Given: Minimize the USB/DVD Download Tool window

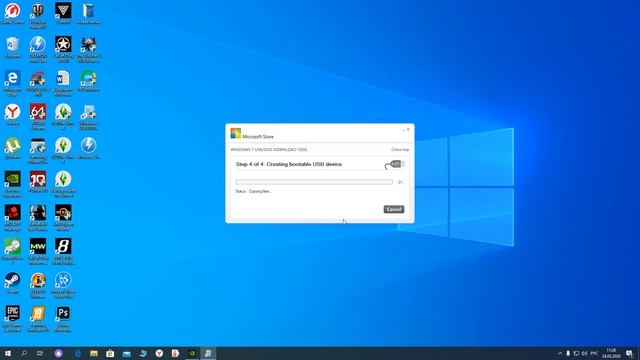Looking at the screenshot, I should (x=403, y=130).
